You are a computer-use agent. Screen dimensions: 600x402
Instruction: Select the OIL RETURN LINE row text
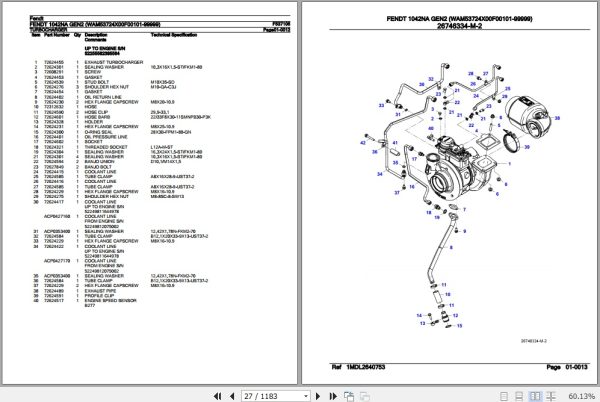point(103,97)
